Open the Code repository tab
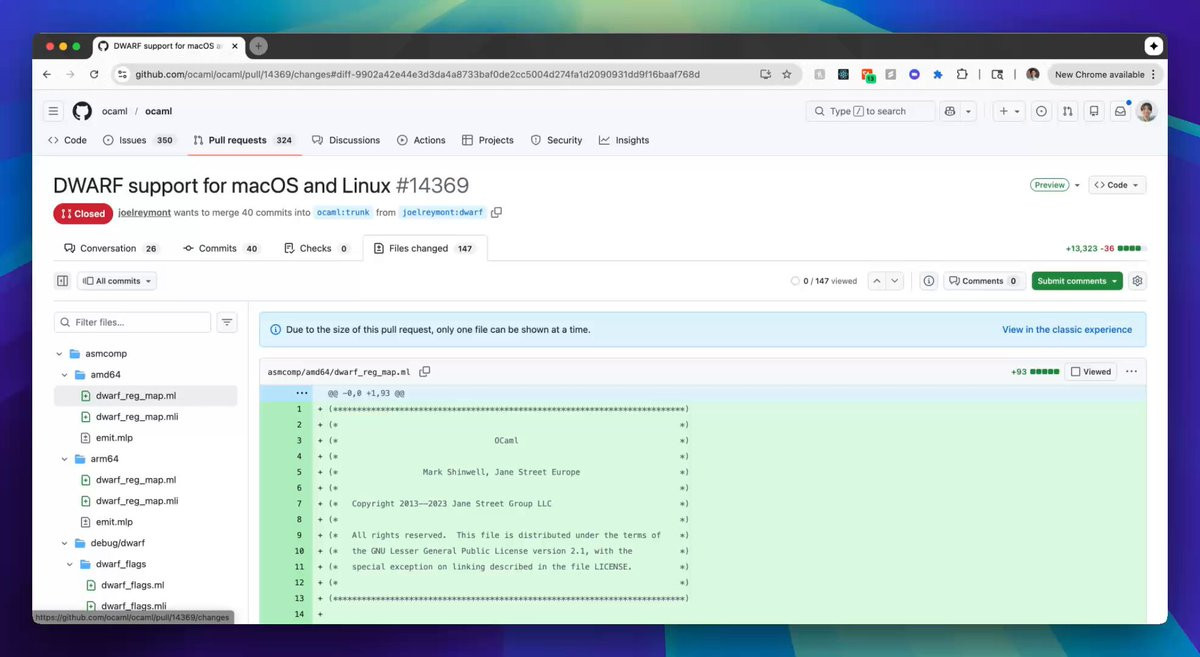The height and width of the screenshot is (657, 1200). 67,140
